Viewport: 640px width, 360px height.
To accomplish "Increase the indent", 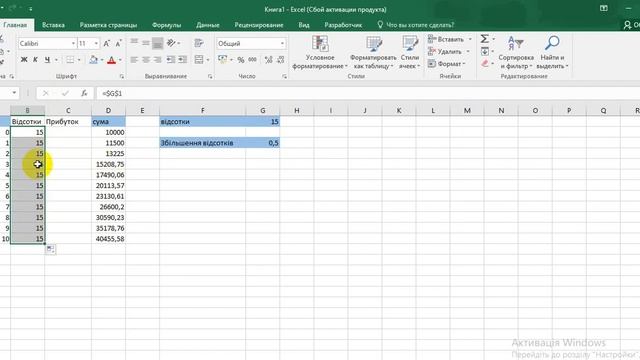I will pos(182,60).
